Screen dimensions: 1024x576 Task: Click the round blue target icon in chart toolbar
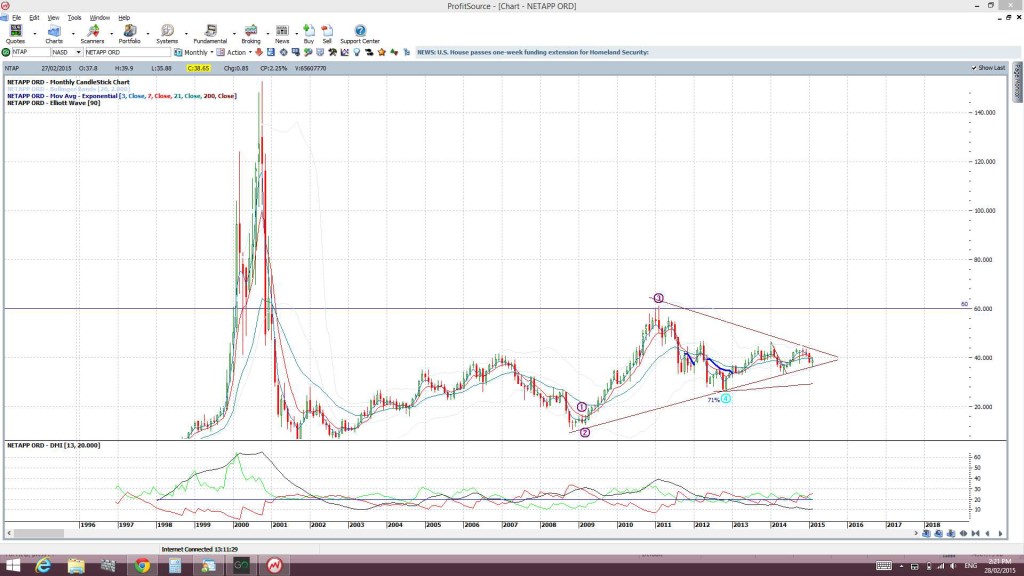(283, 52)
